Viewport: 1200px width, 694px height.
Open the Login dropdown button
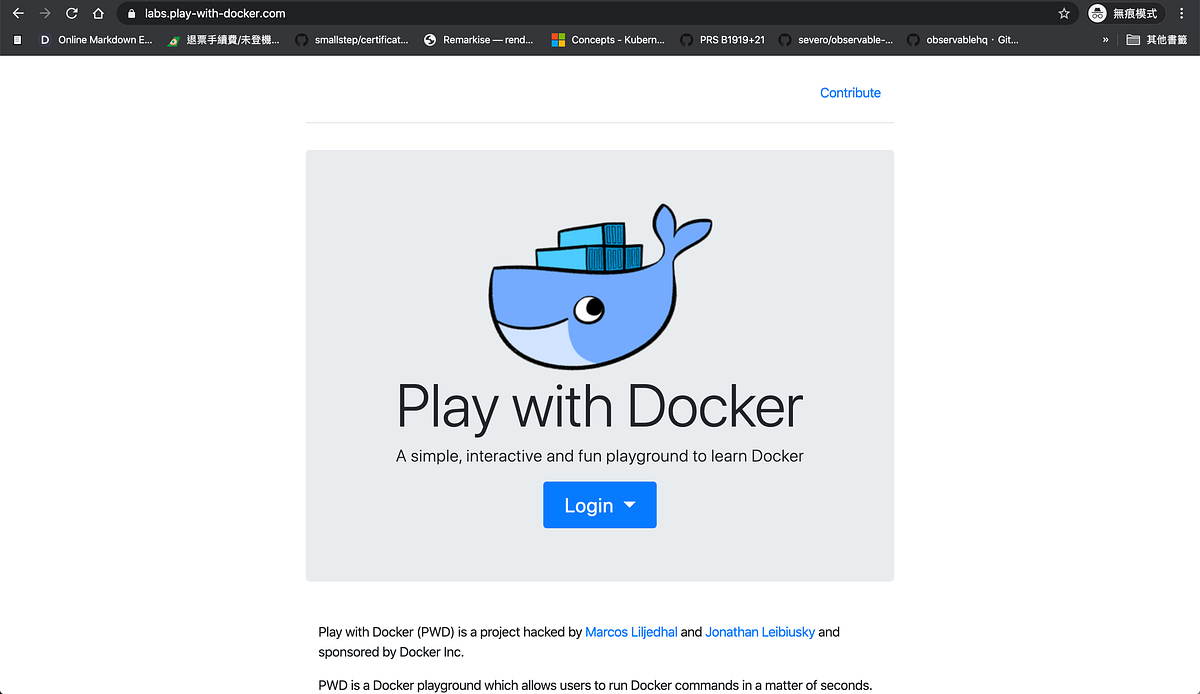600,505
